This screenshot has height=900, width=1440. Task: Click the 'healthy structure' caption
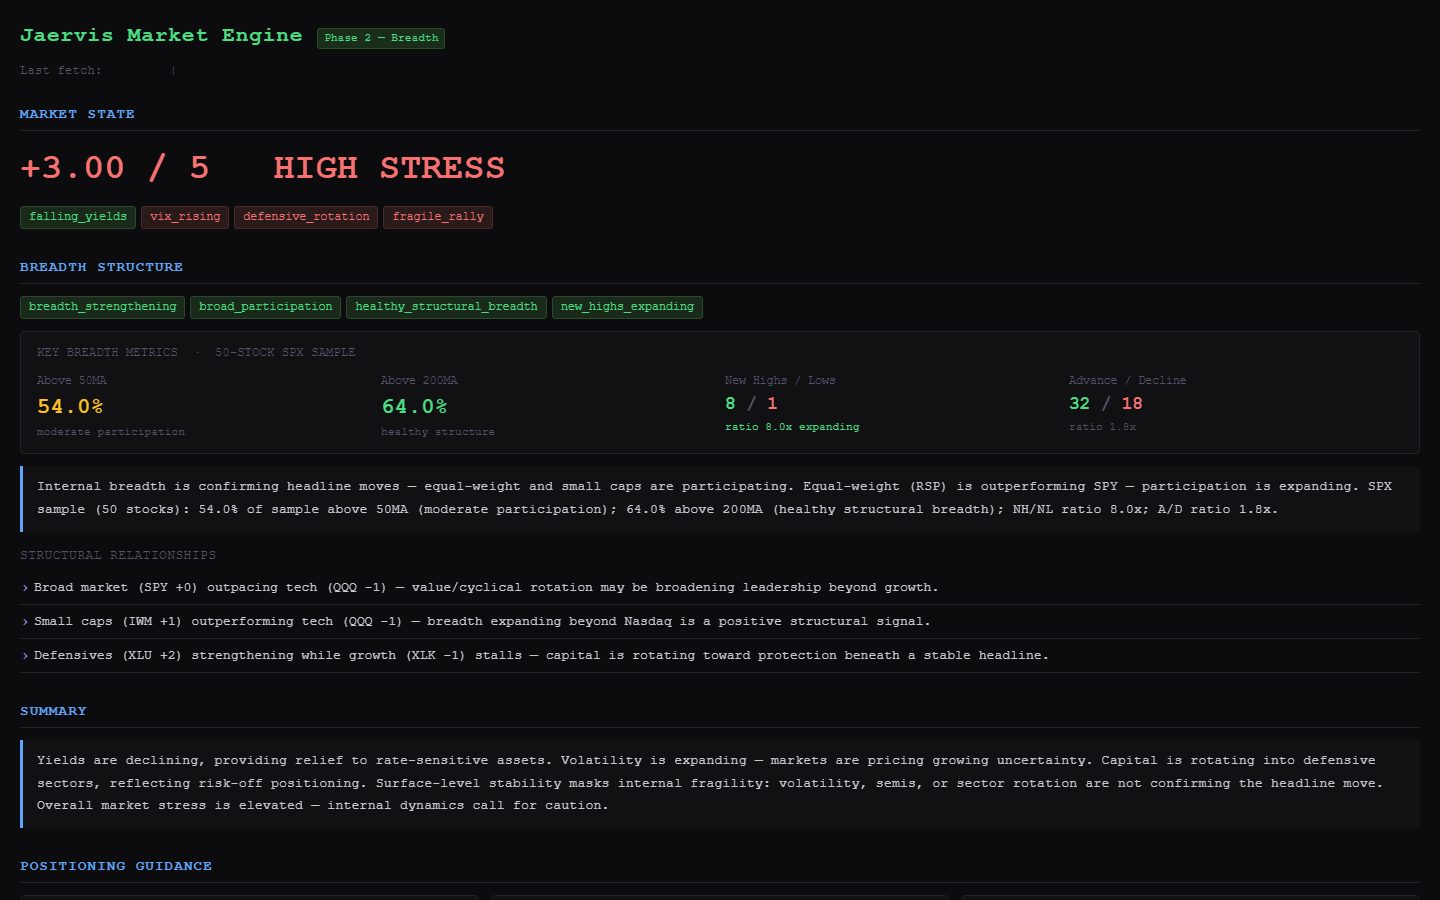438,432
